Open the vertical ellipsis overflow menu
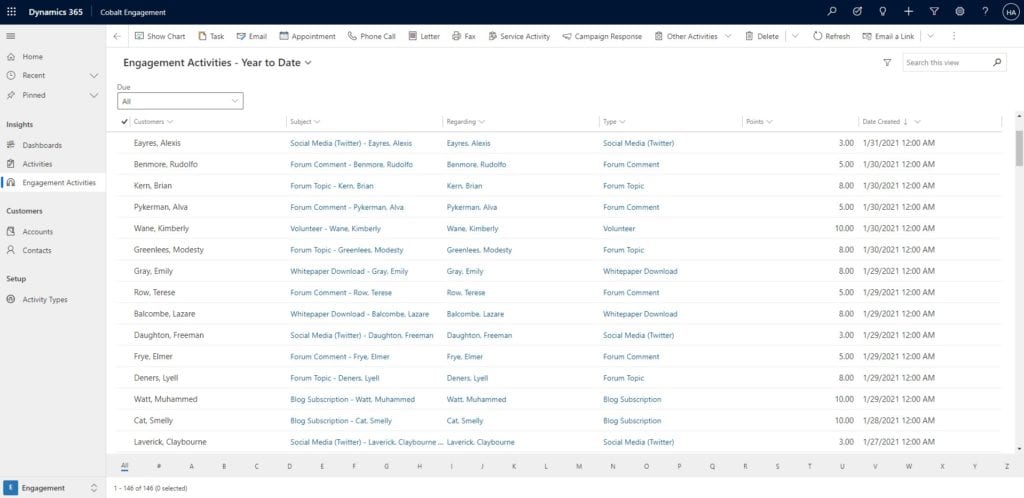 (953, 37)
